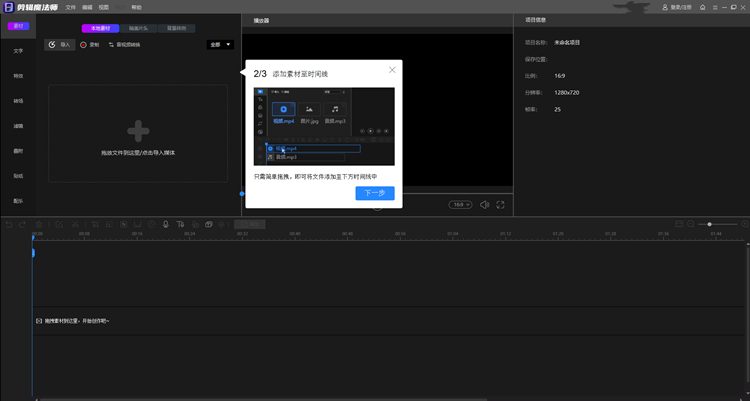This screenshot has width=750, height=401.
Task: Open the 文件 menu
Action: coord(70,7)
